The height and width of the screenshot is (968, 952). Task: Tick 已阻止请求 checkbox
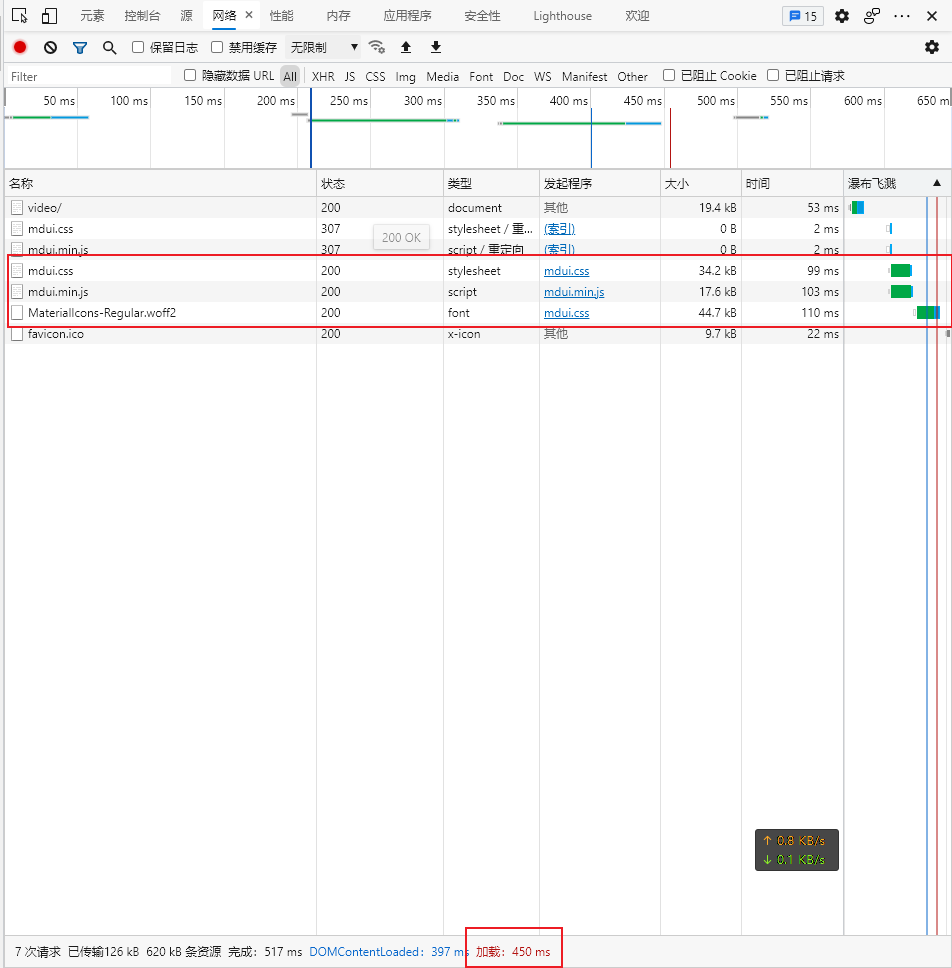772,75
